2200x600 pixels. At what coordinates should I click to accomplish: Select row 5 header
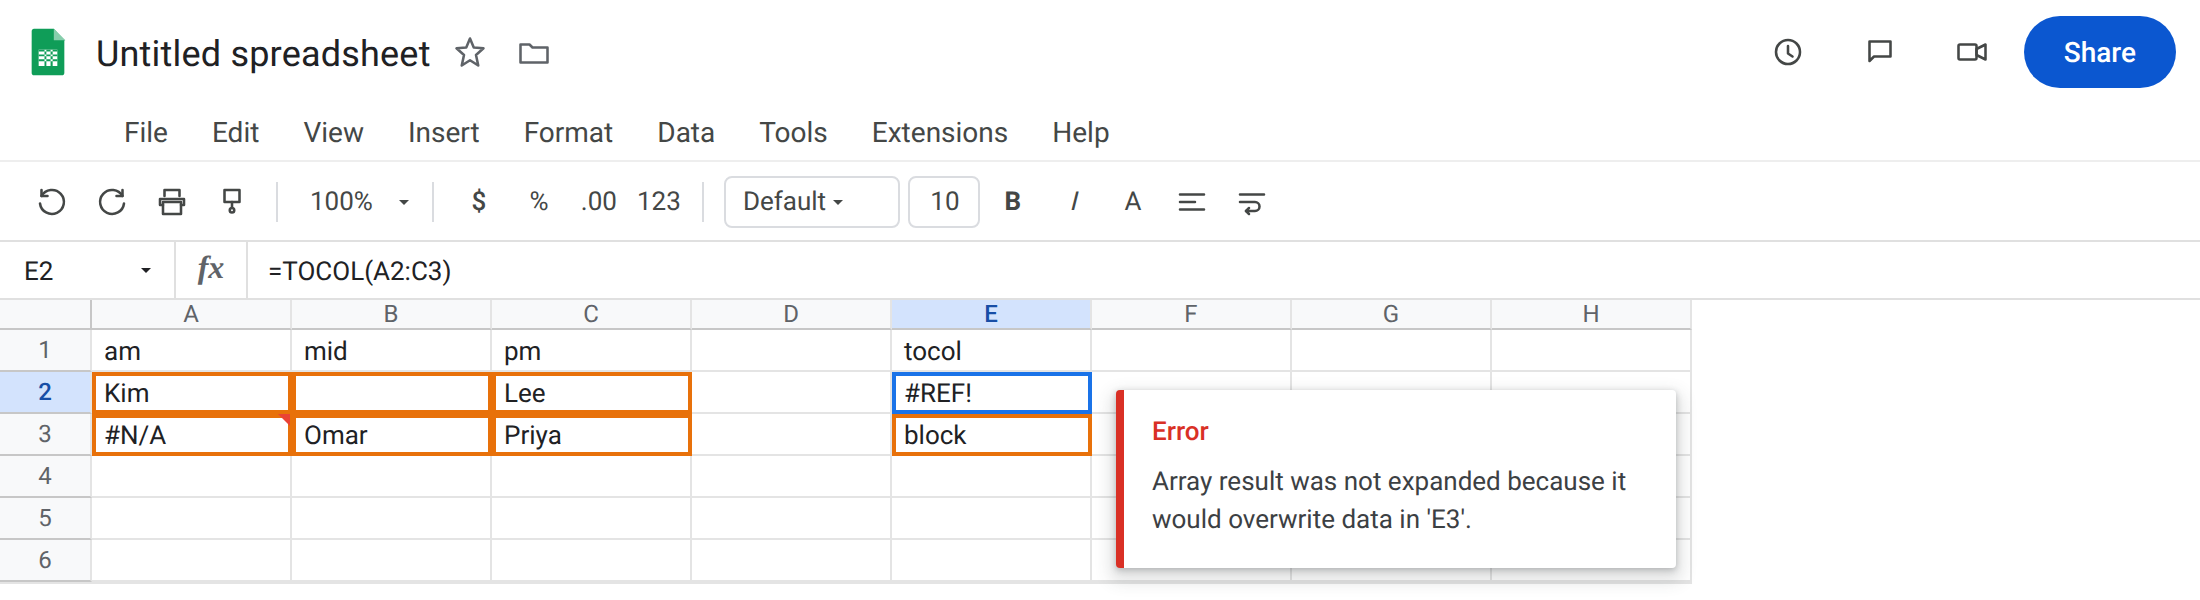(45, 518)
